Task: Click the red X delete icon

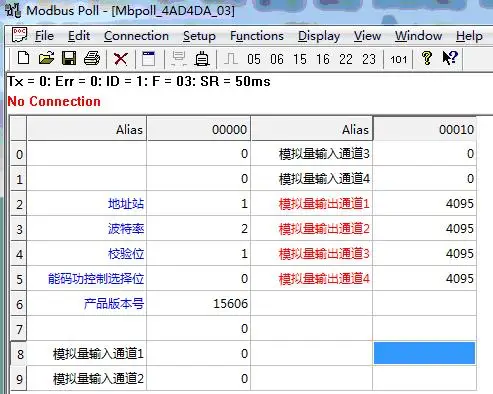Action: 120,59
